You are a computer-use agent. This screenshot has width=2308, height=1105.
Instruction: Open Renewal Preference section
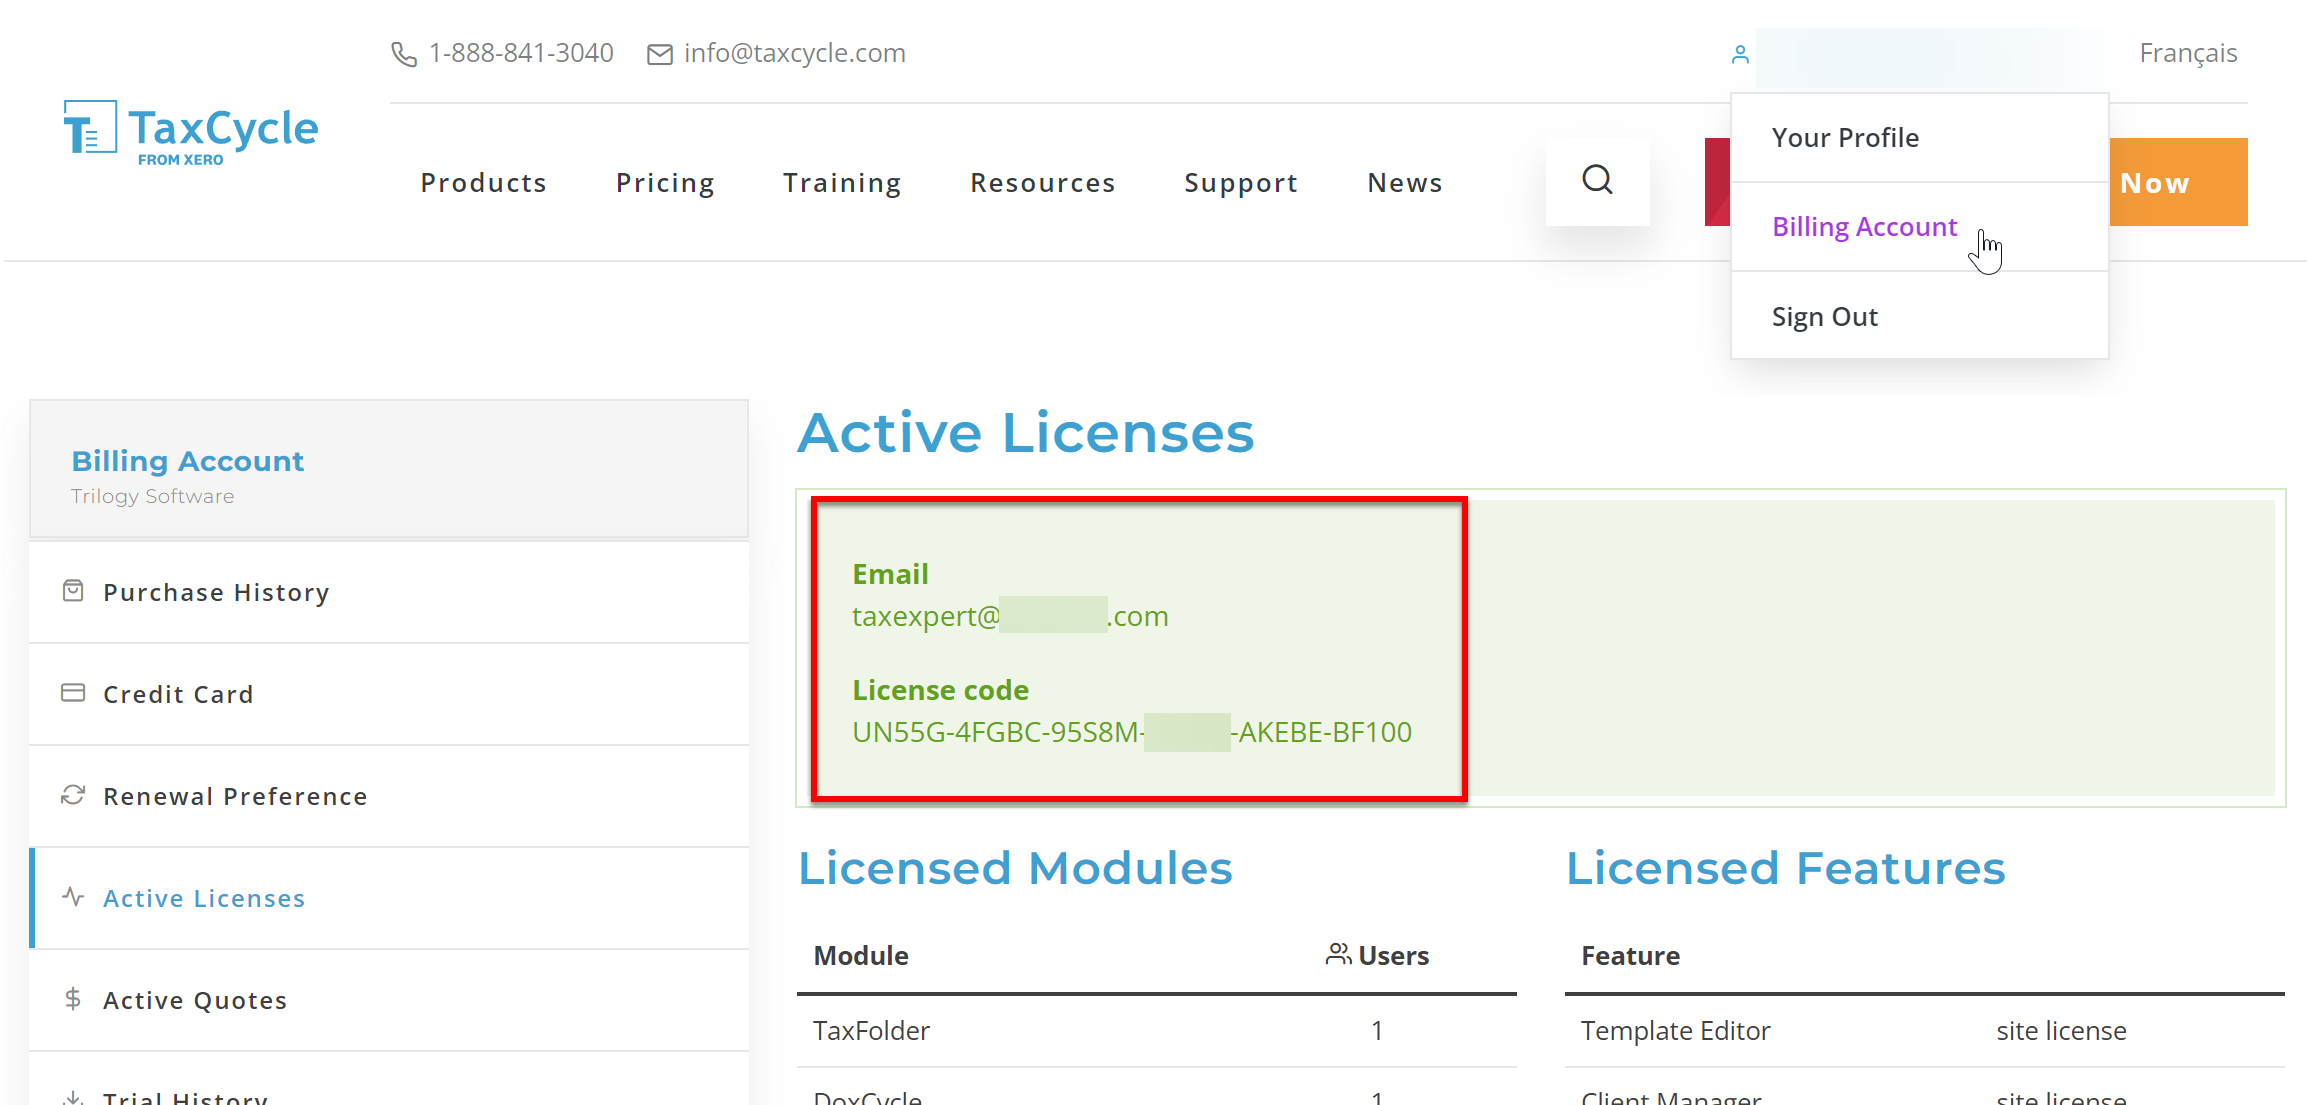click(389, 796)
